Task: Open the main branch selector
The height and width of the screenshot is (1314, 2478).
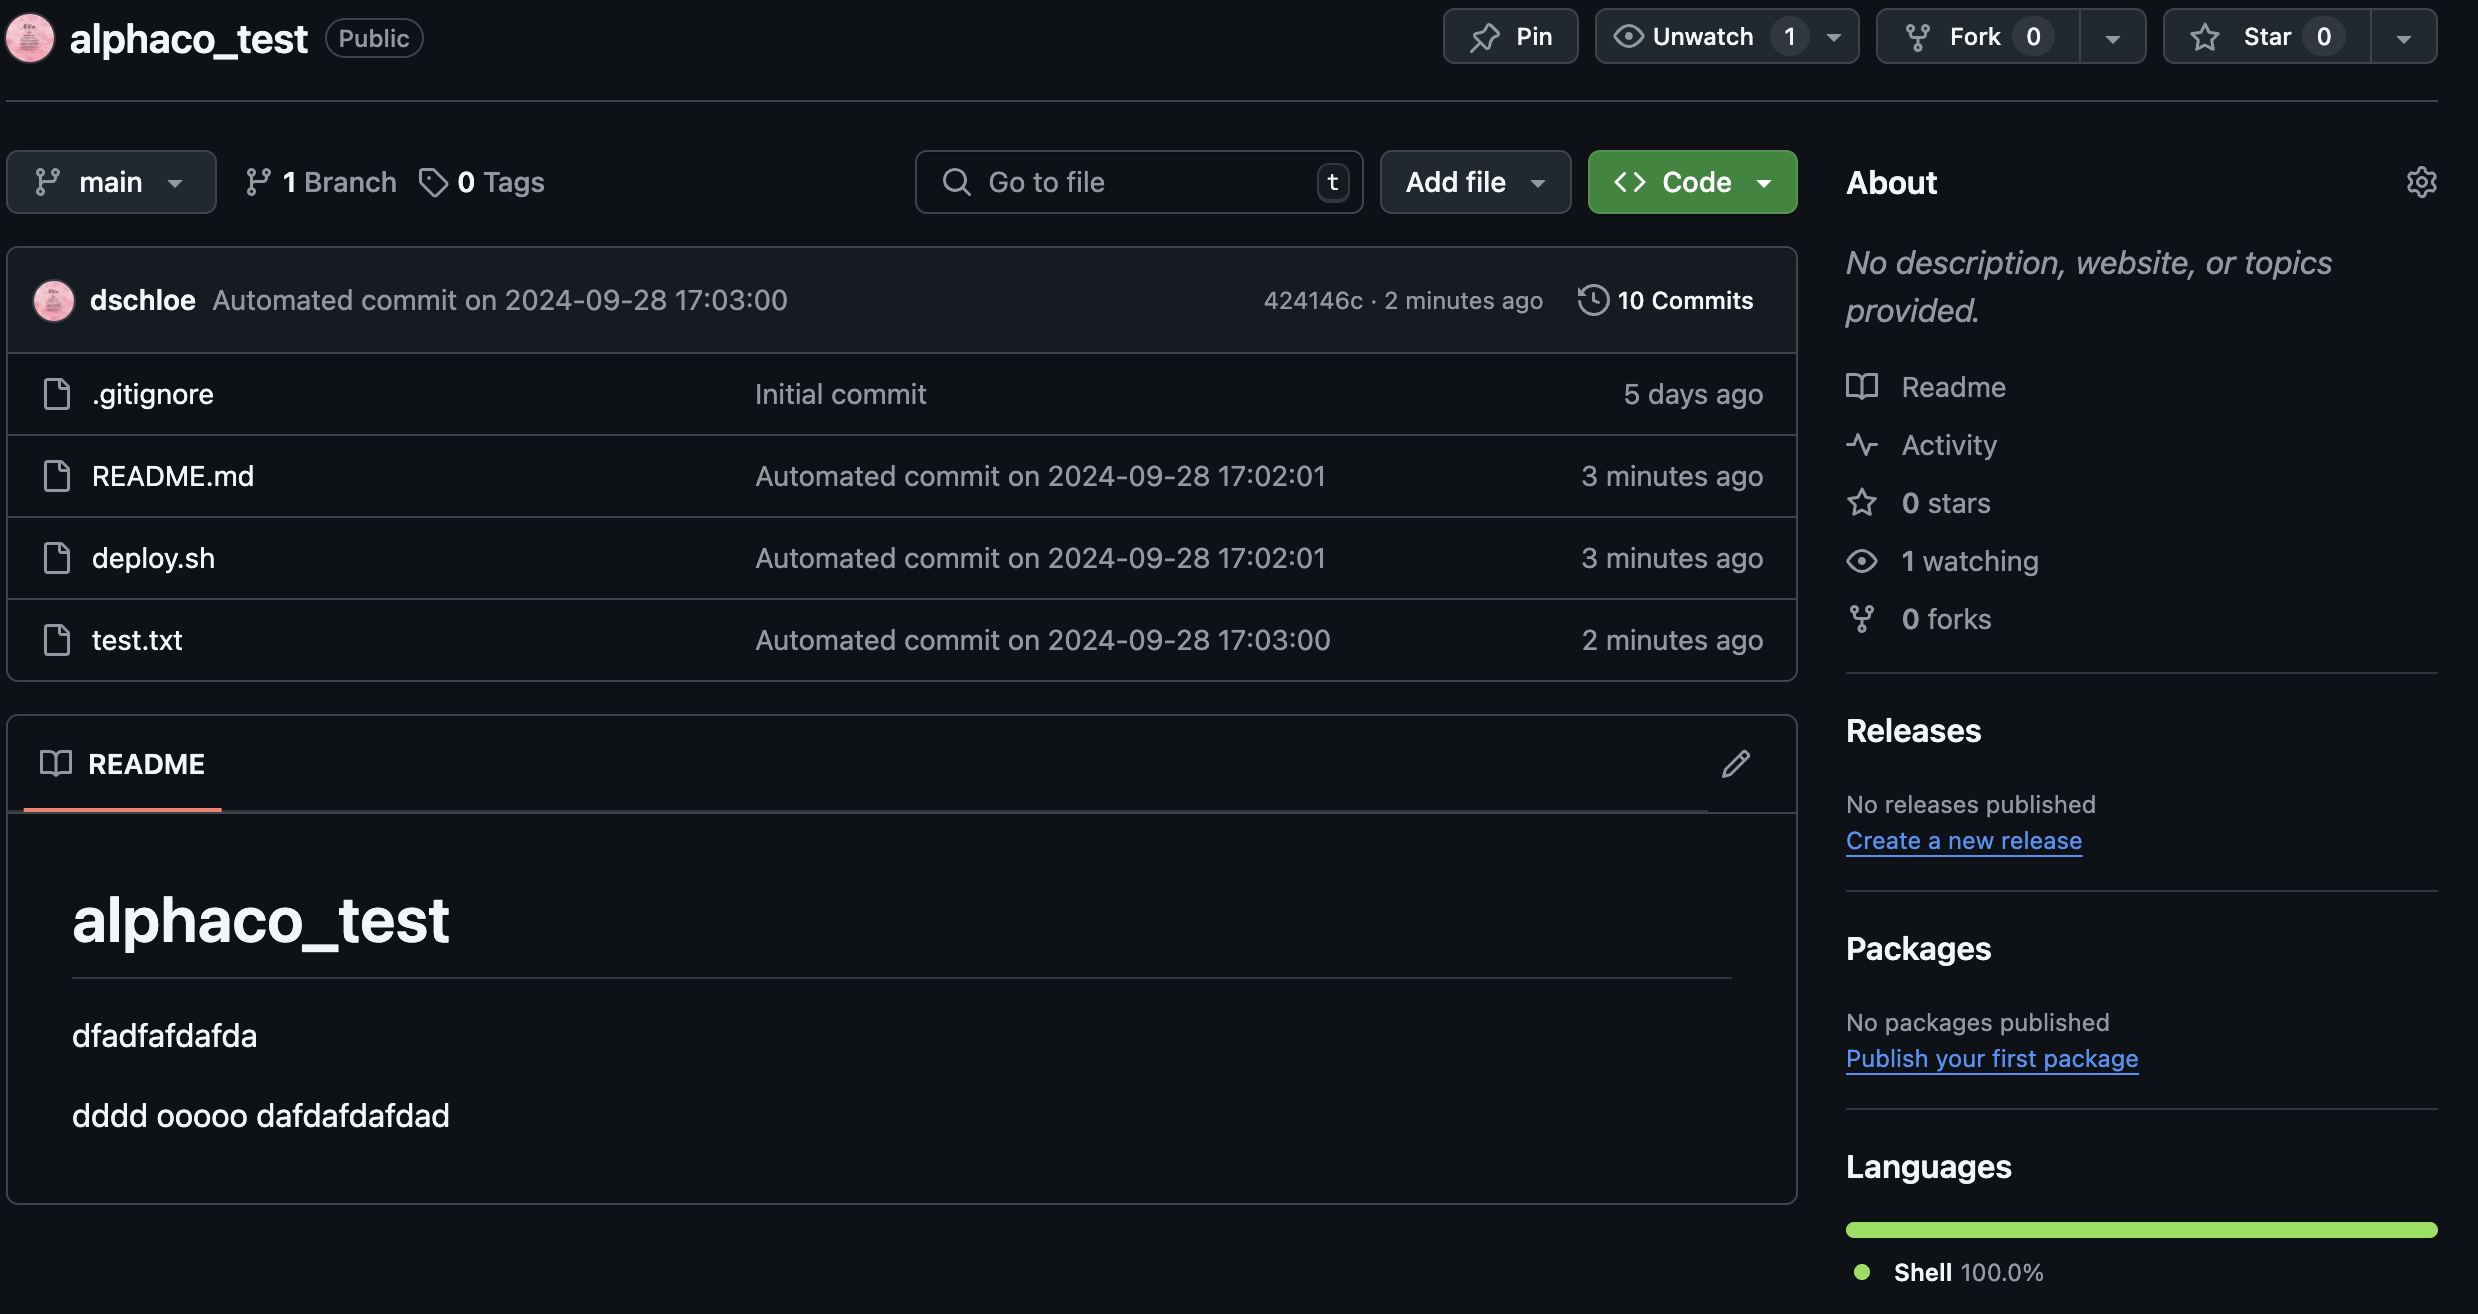Action: [x=111, y=182]
